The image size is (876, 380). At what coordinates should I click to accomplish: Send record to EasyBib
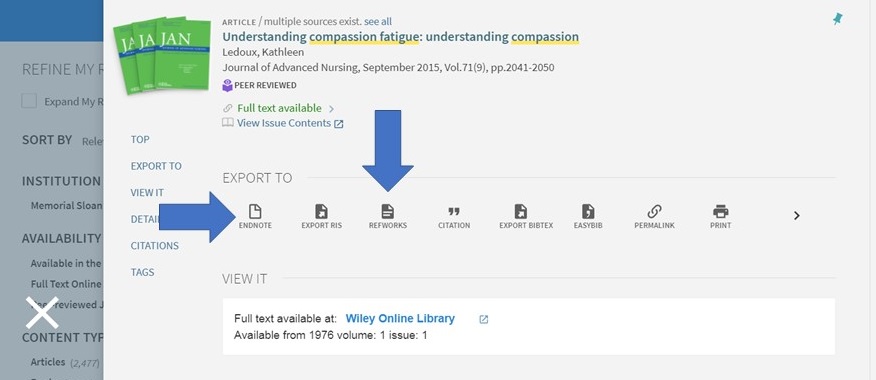pyautogui.click(x=588, y=216)
